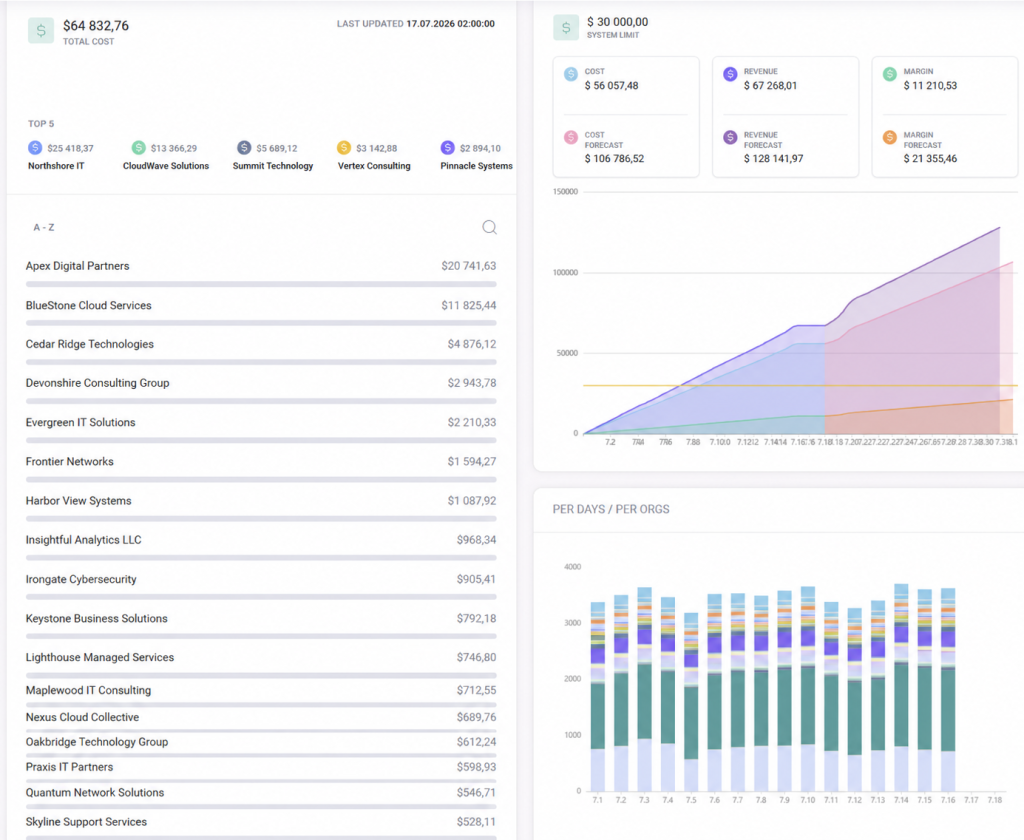
Task: Click the green dollar icon beside Total Cost
Action: point(40,31)
